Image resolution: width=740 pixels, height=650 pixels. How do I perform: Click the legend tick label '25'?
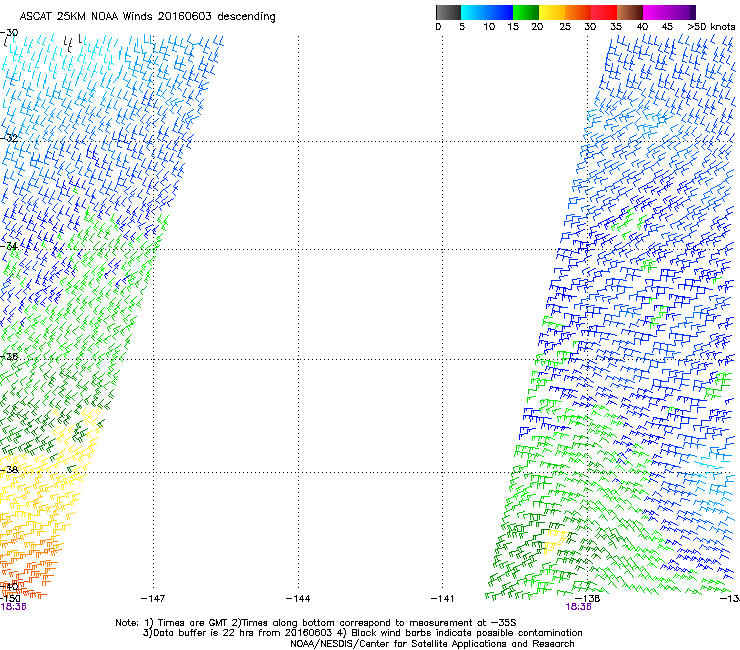coord(565,27)
